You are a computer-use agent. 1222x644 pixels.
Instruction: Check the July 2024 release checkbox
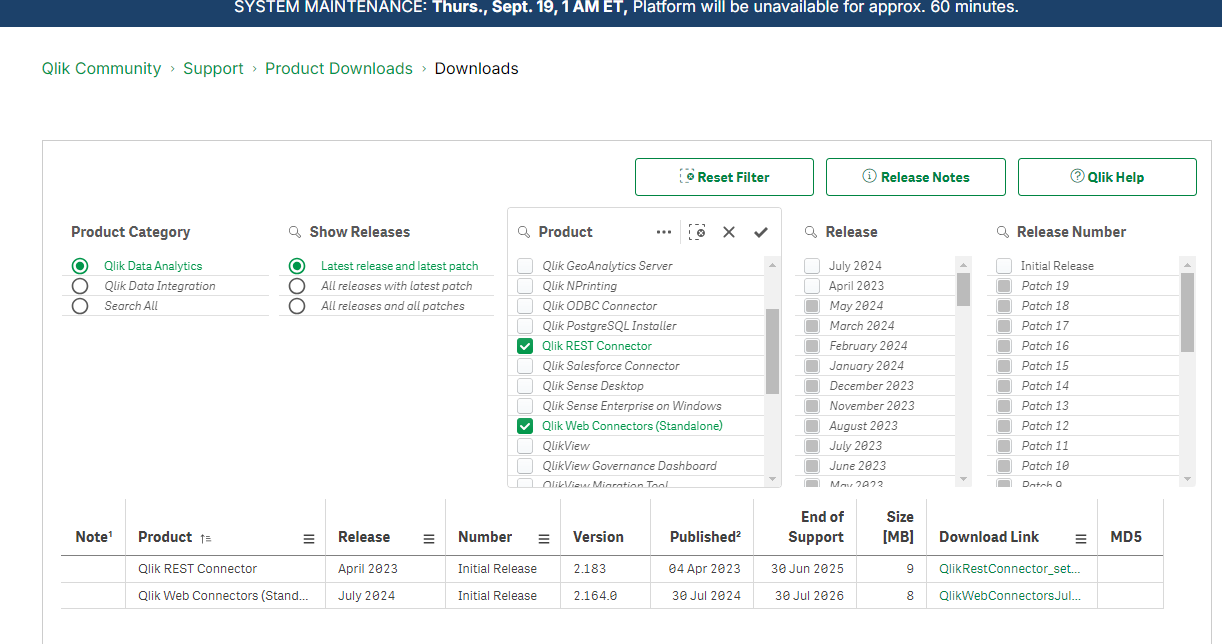coord(812,266)
